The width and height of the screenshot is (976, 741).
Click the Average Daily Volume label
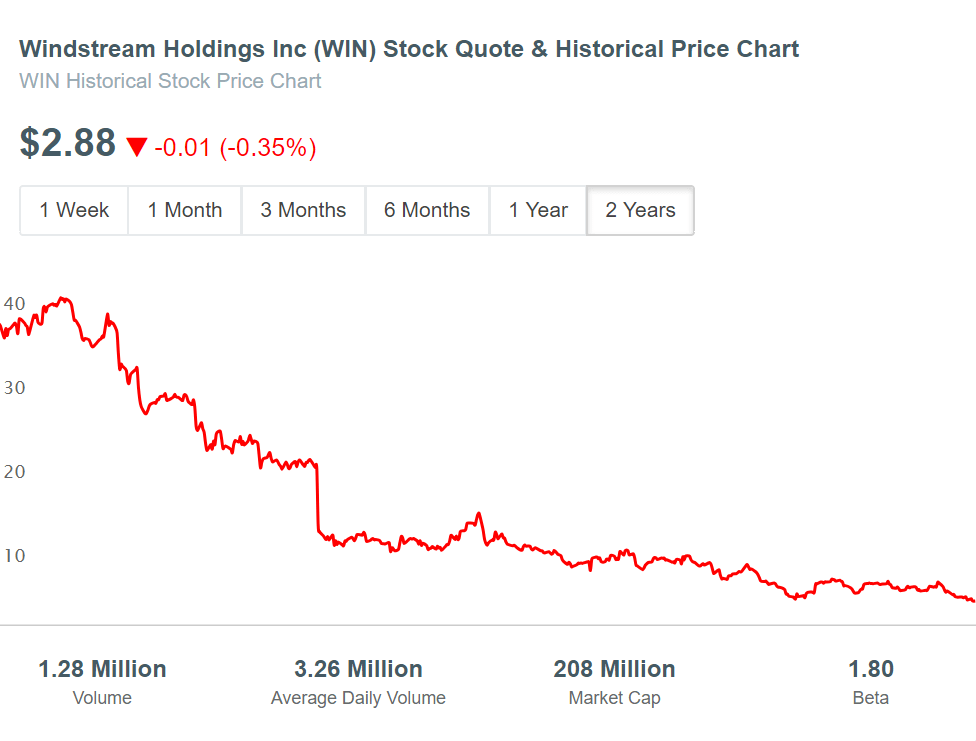358,698
